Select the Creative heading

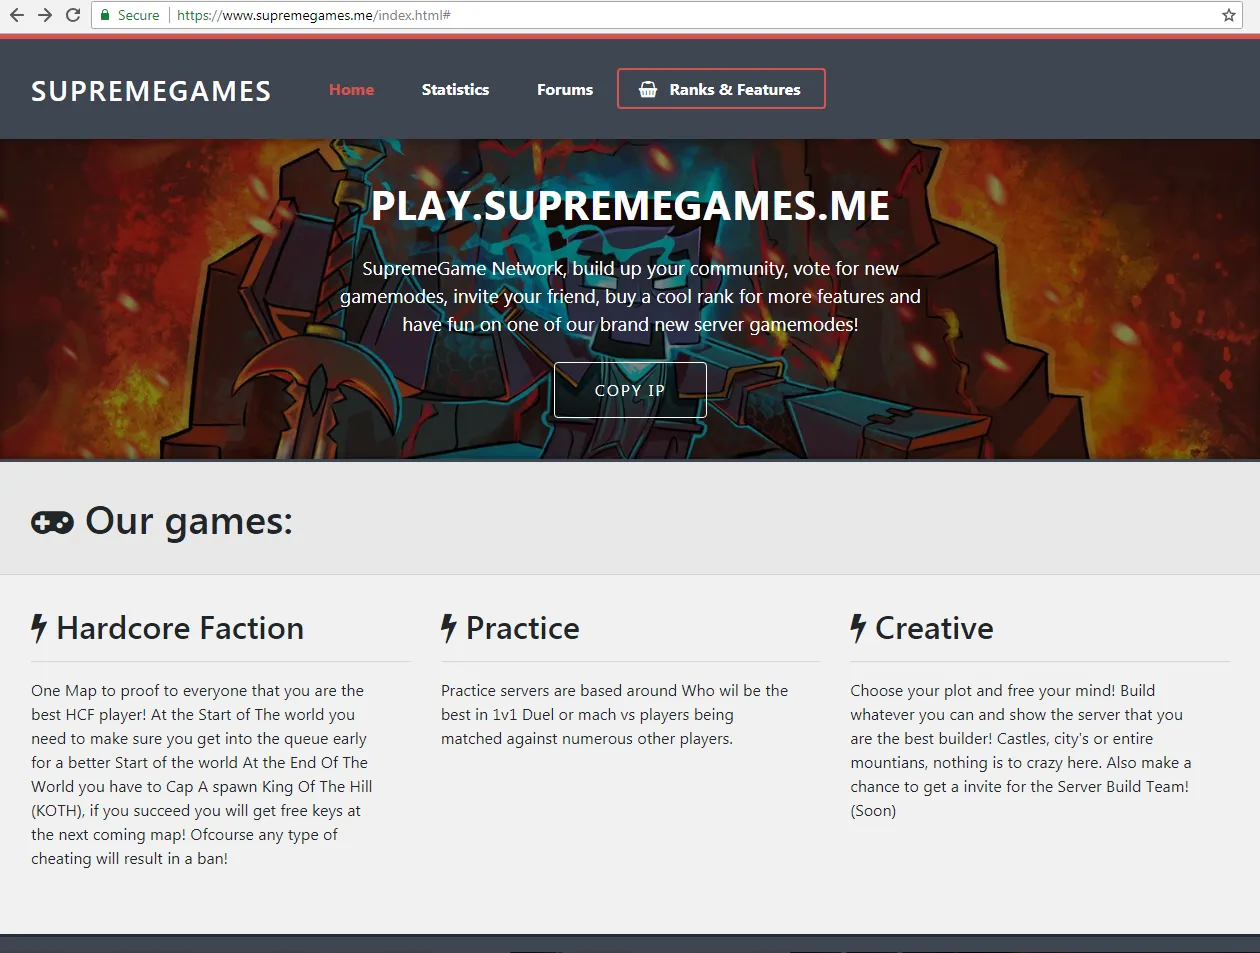(934, 628)
